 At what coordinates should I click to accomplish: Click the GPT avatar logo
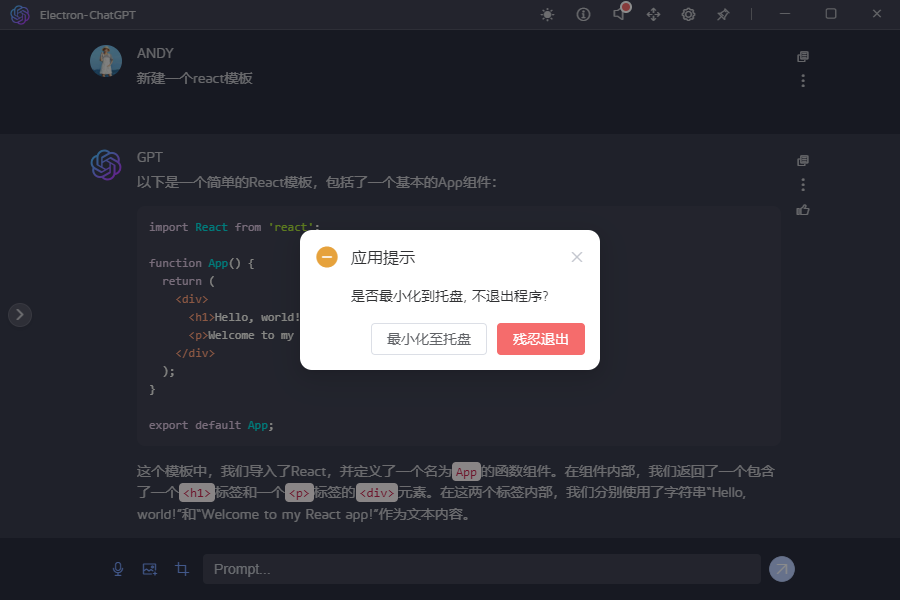pyautogui.click(x=106, y=165)
